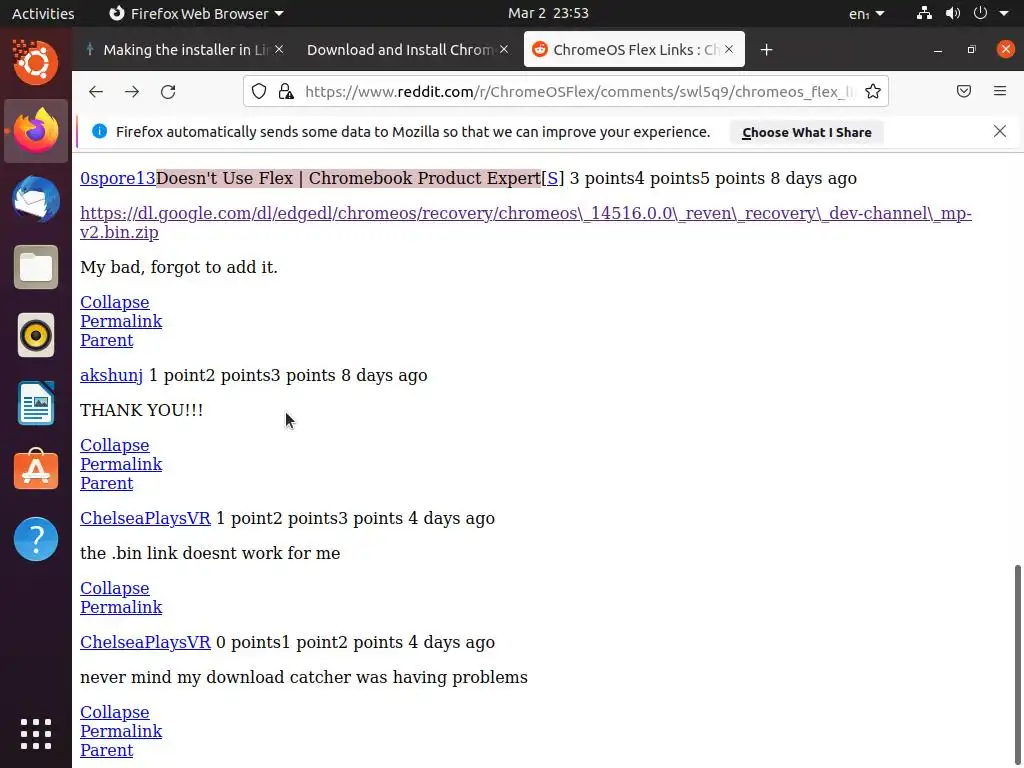Screen dimensions: 1024x768
Task: Click the page vertical scrollbar thumb
Action: (1017, 665)
